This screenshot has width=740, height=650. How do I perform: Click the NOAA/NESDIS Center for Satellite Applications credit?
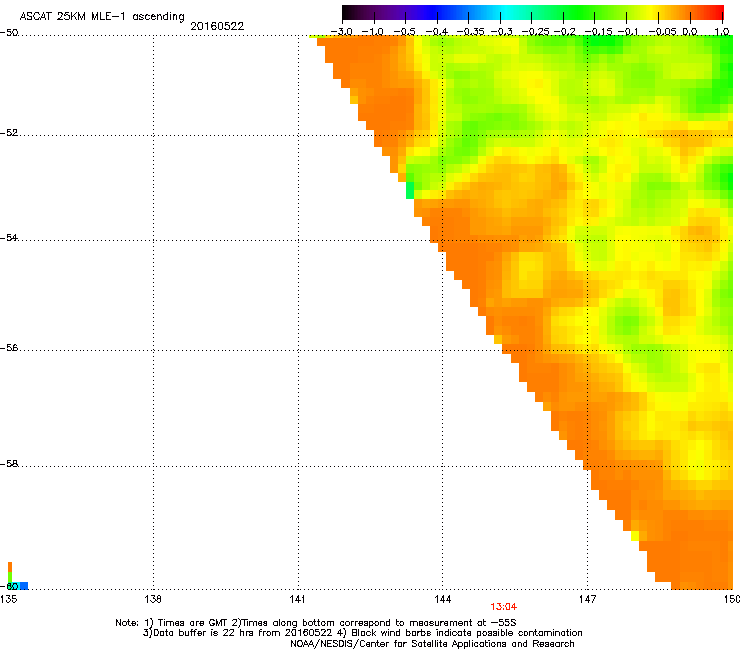pyautogui.click(x=432, y=643)
